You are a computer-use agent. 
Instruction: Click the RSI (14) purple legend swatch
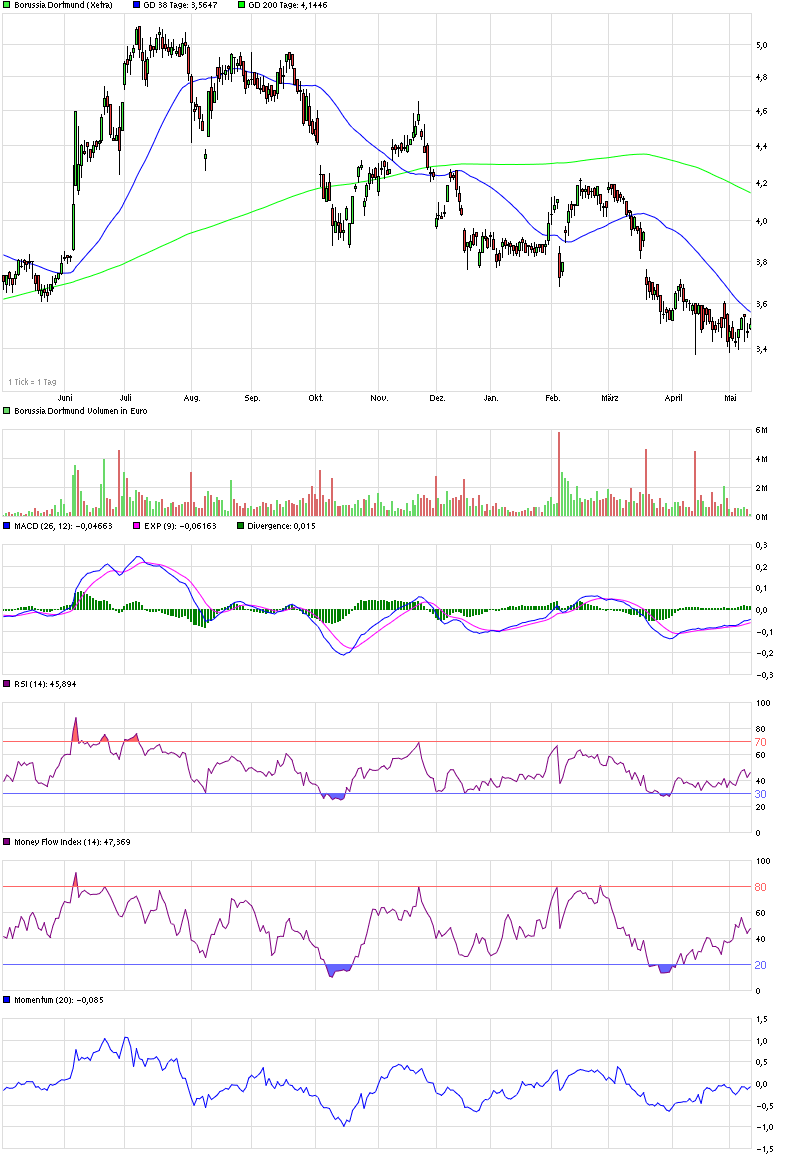tap(7, 684)
